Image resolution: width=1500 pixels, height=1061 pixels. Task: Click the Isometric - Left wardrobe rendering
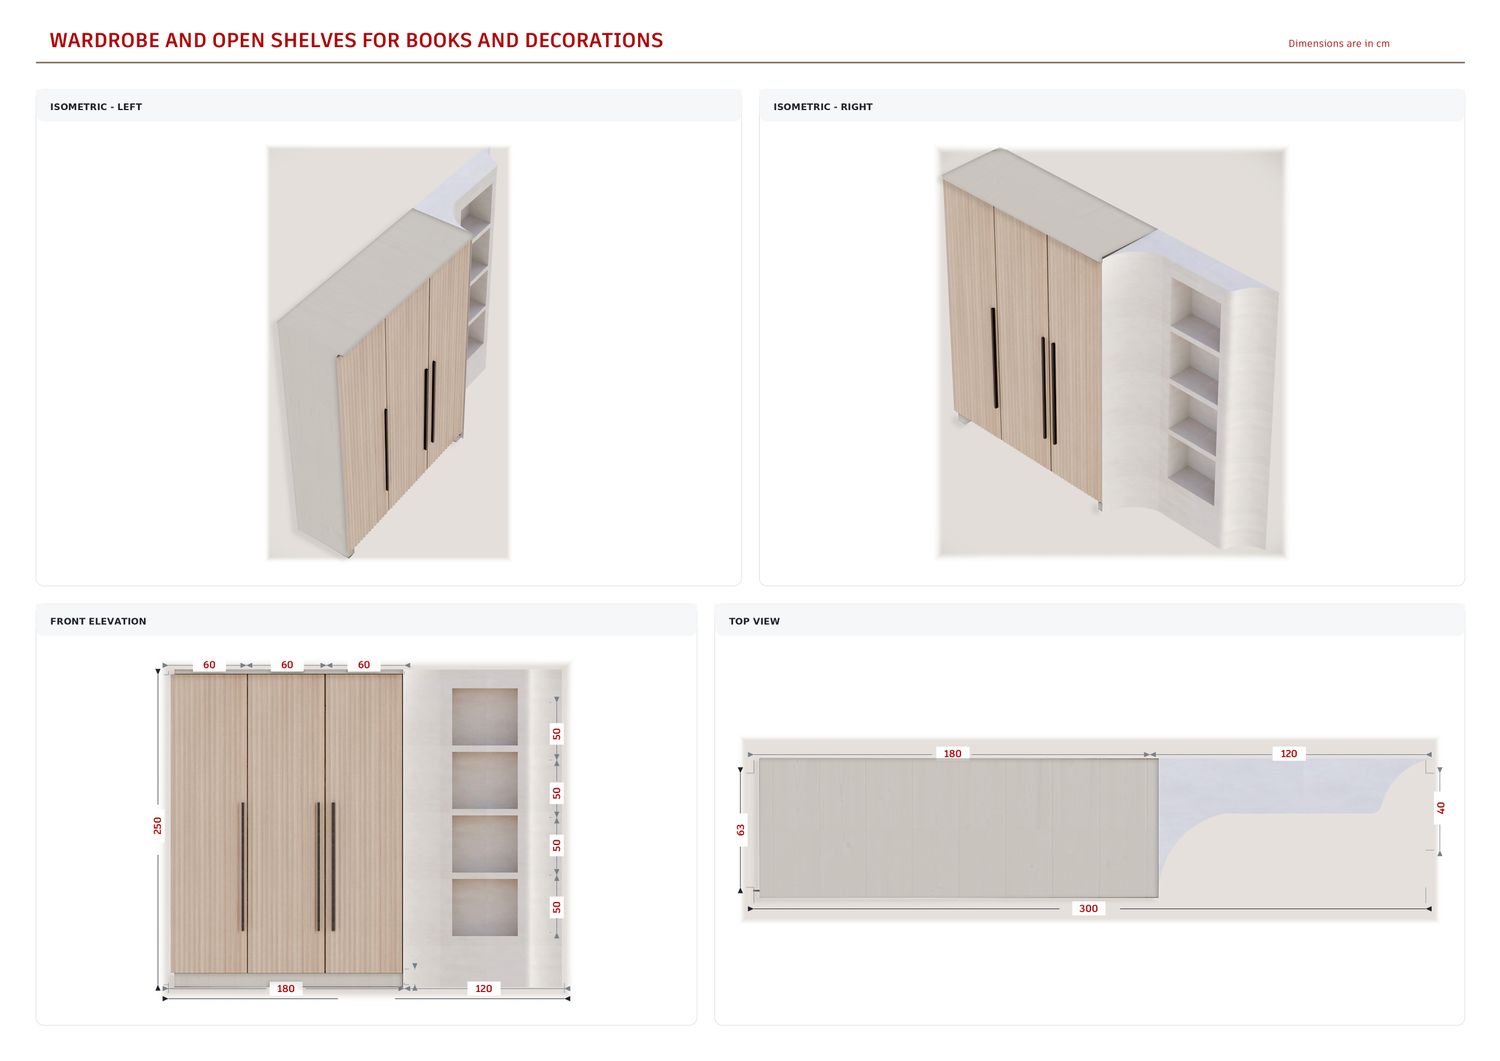click(x=388, y=353)
